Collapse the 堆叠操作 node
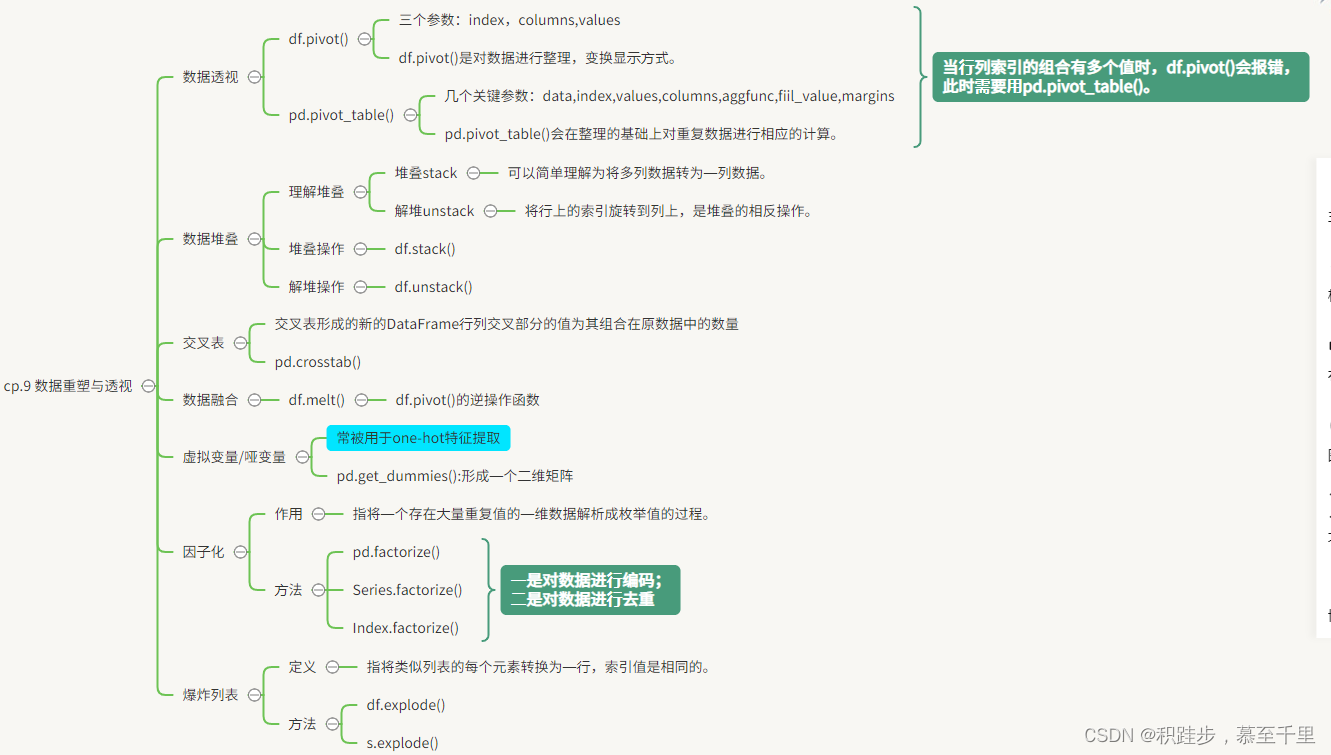This screenshot has width=1331, height=755. point(360,249)
